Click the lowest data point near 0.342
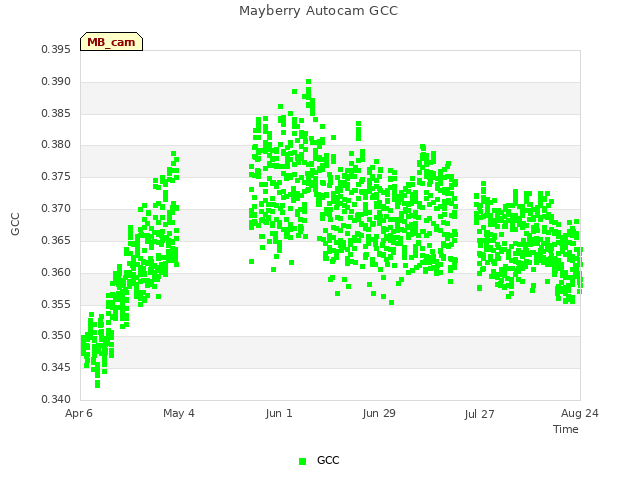Viewport: 640px width, 480px height. 98,384
